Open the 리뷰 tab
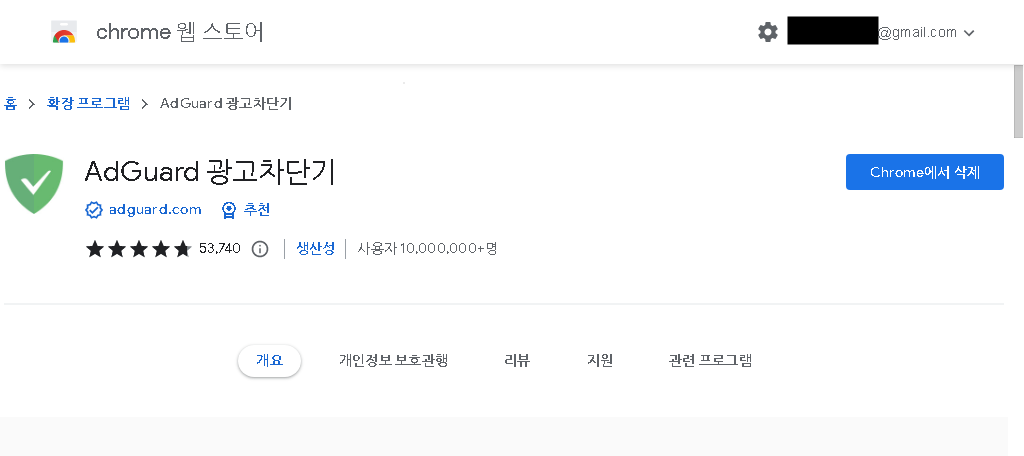 [517, 361]
